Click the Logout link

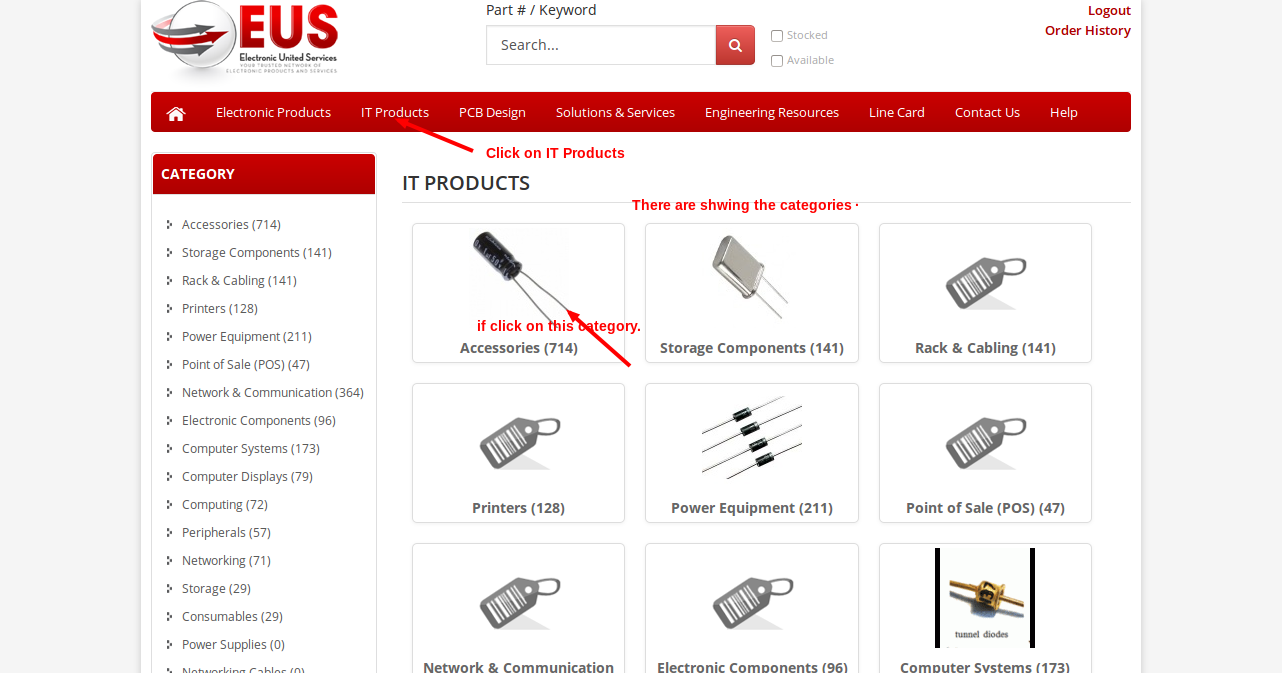pos(1109,10)
